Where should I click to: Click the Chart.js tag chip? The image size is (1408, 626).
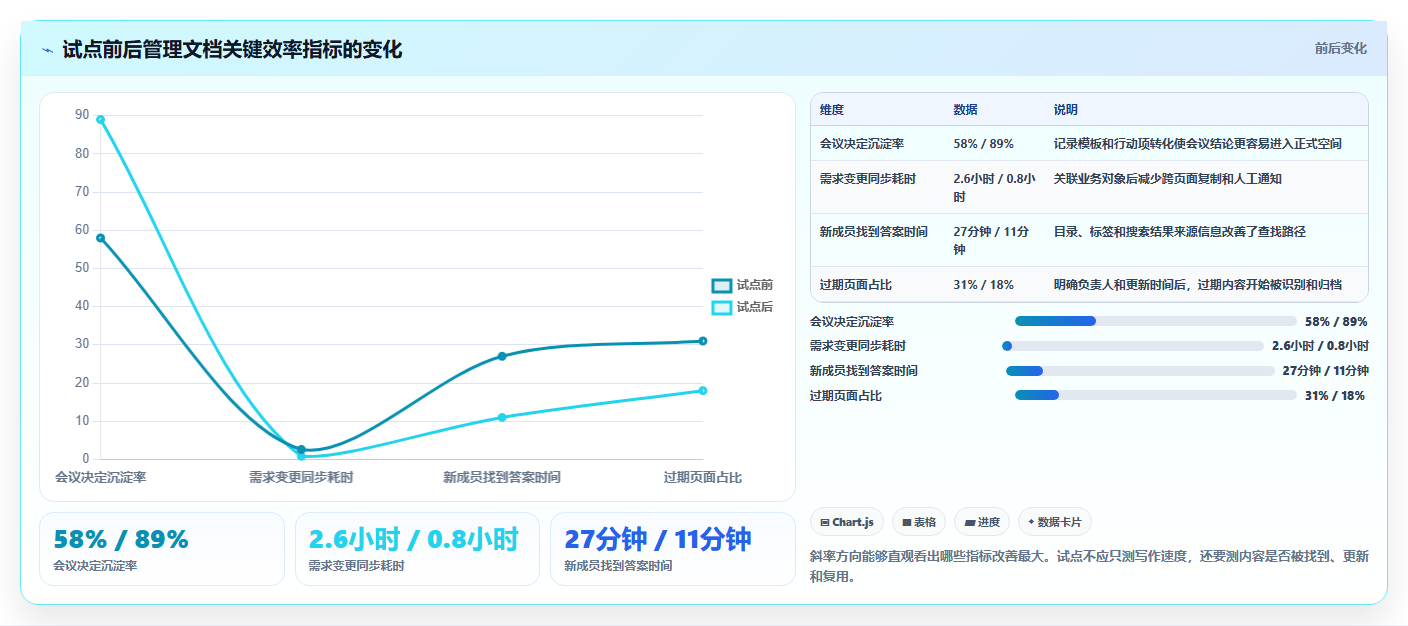(x=847, y=522)
